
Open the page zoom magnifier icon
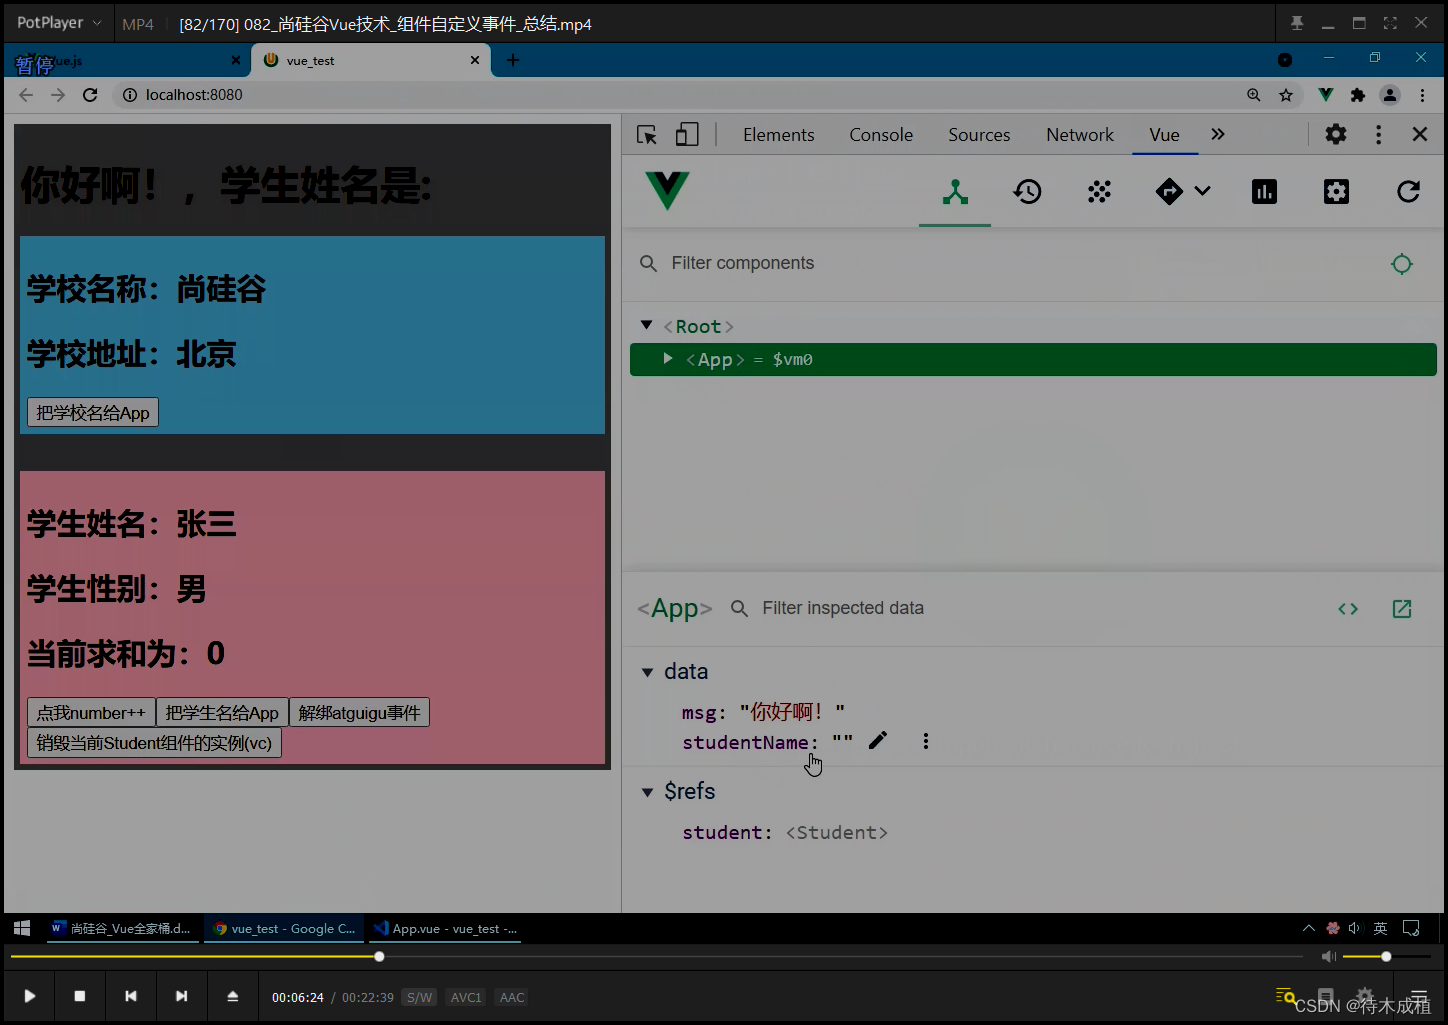click(1254, 95)
